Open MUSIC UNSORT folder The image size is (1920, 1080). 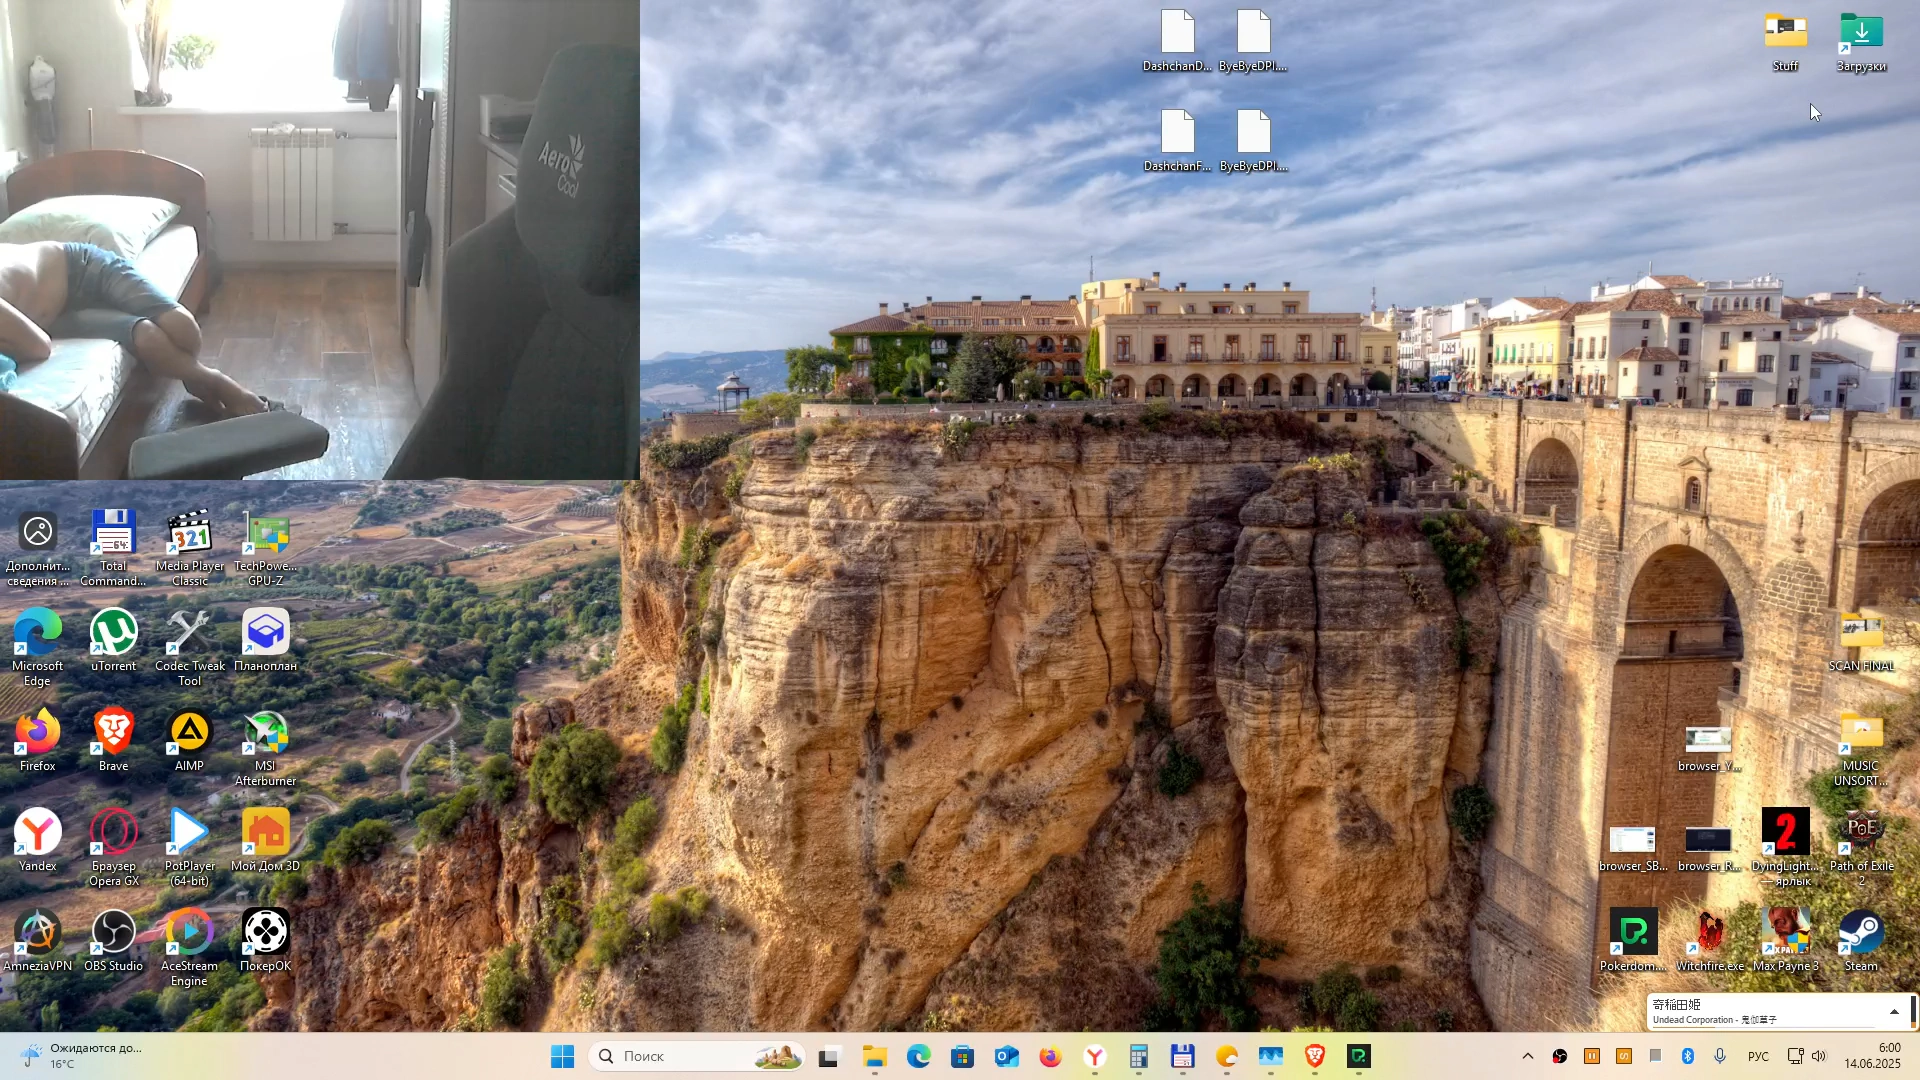[x=1861, y=747]
